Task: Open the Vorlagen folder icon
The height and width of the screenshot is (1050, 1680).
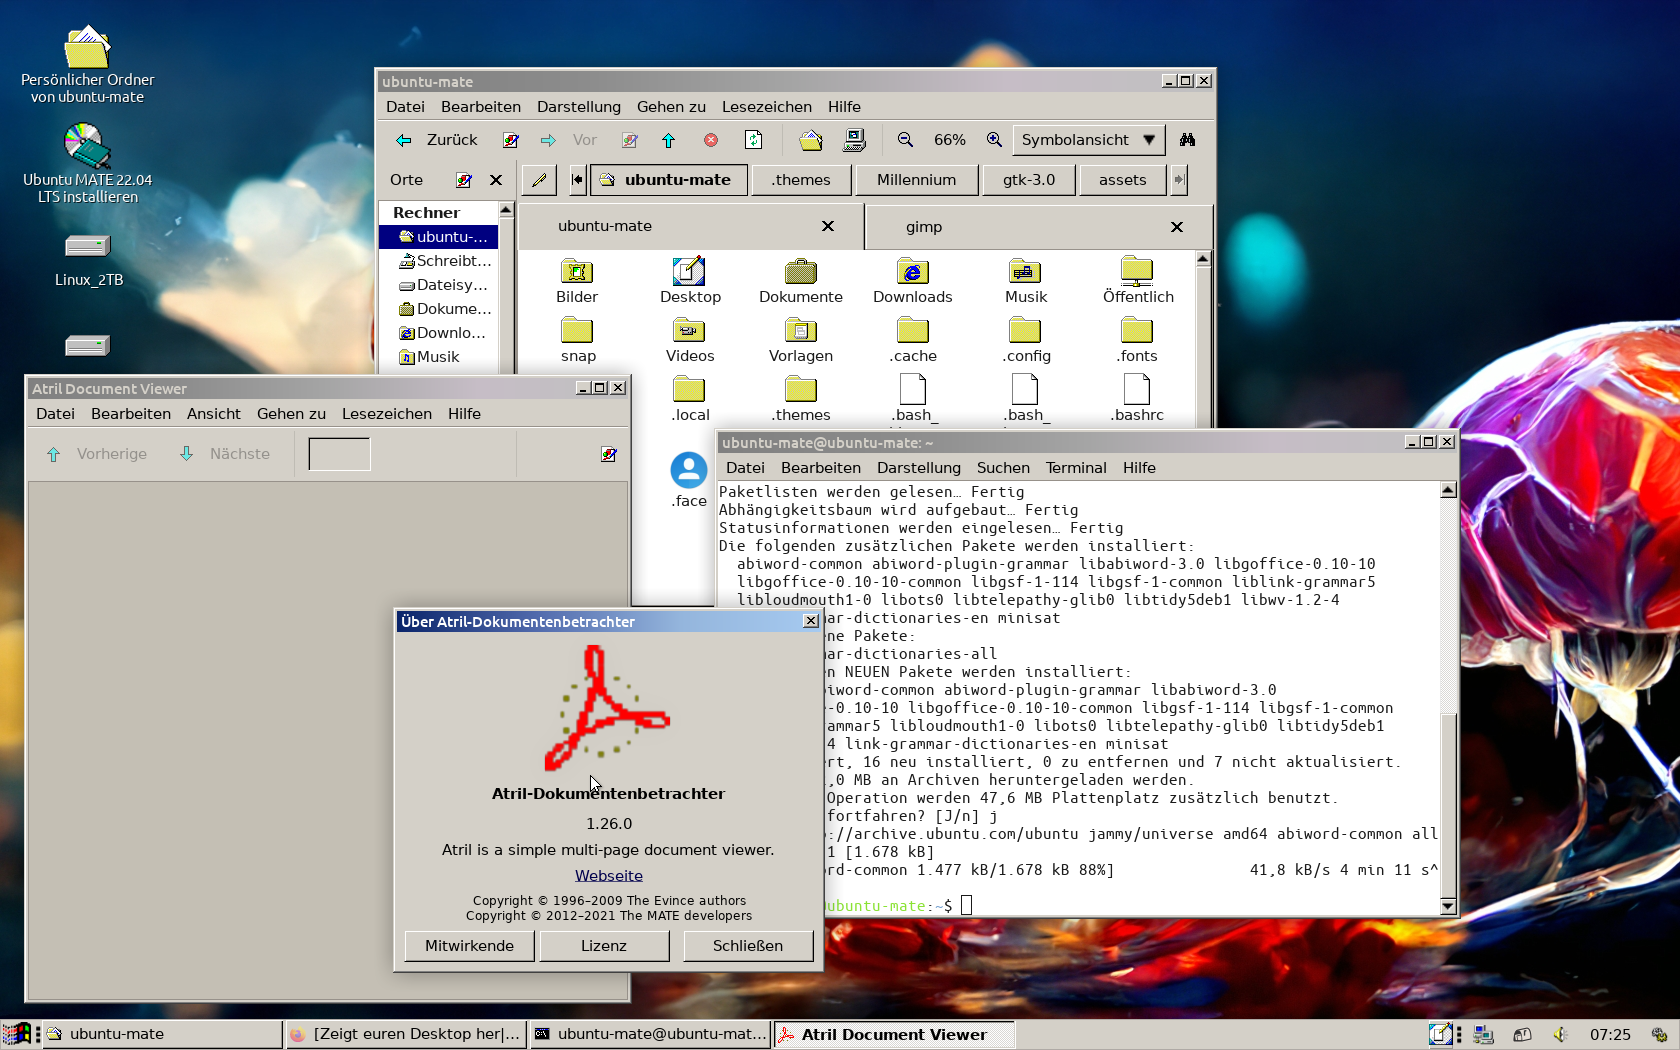Action: (x=801, y=330)
